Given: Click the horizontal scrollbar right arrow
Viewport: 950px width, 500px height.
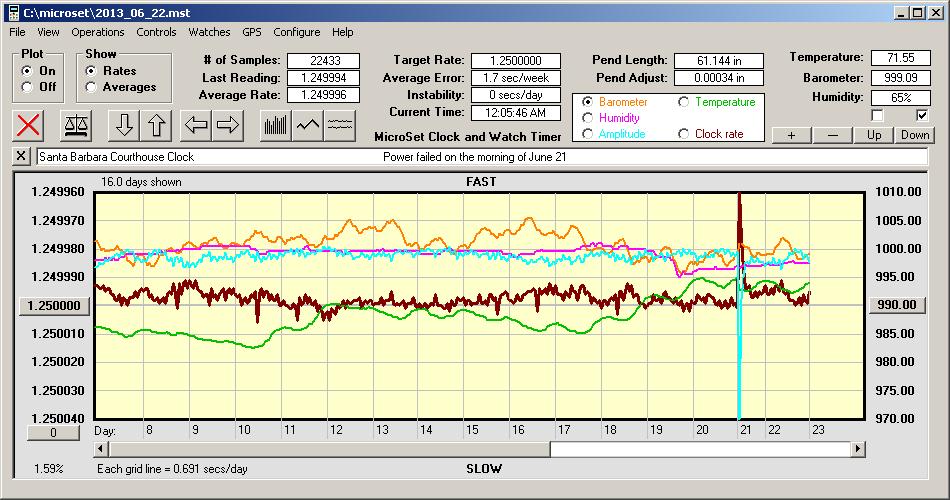Looking at the screenshot, I should pyautogui.click(x=857, y=449).
